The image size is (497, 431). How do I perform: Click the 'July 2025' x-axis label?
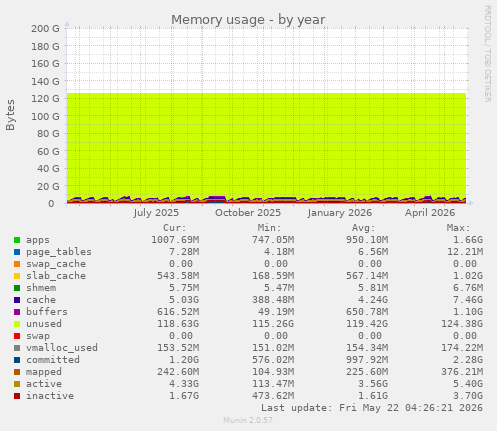tap(156, 213)
